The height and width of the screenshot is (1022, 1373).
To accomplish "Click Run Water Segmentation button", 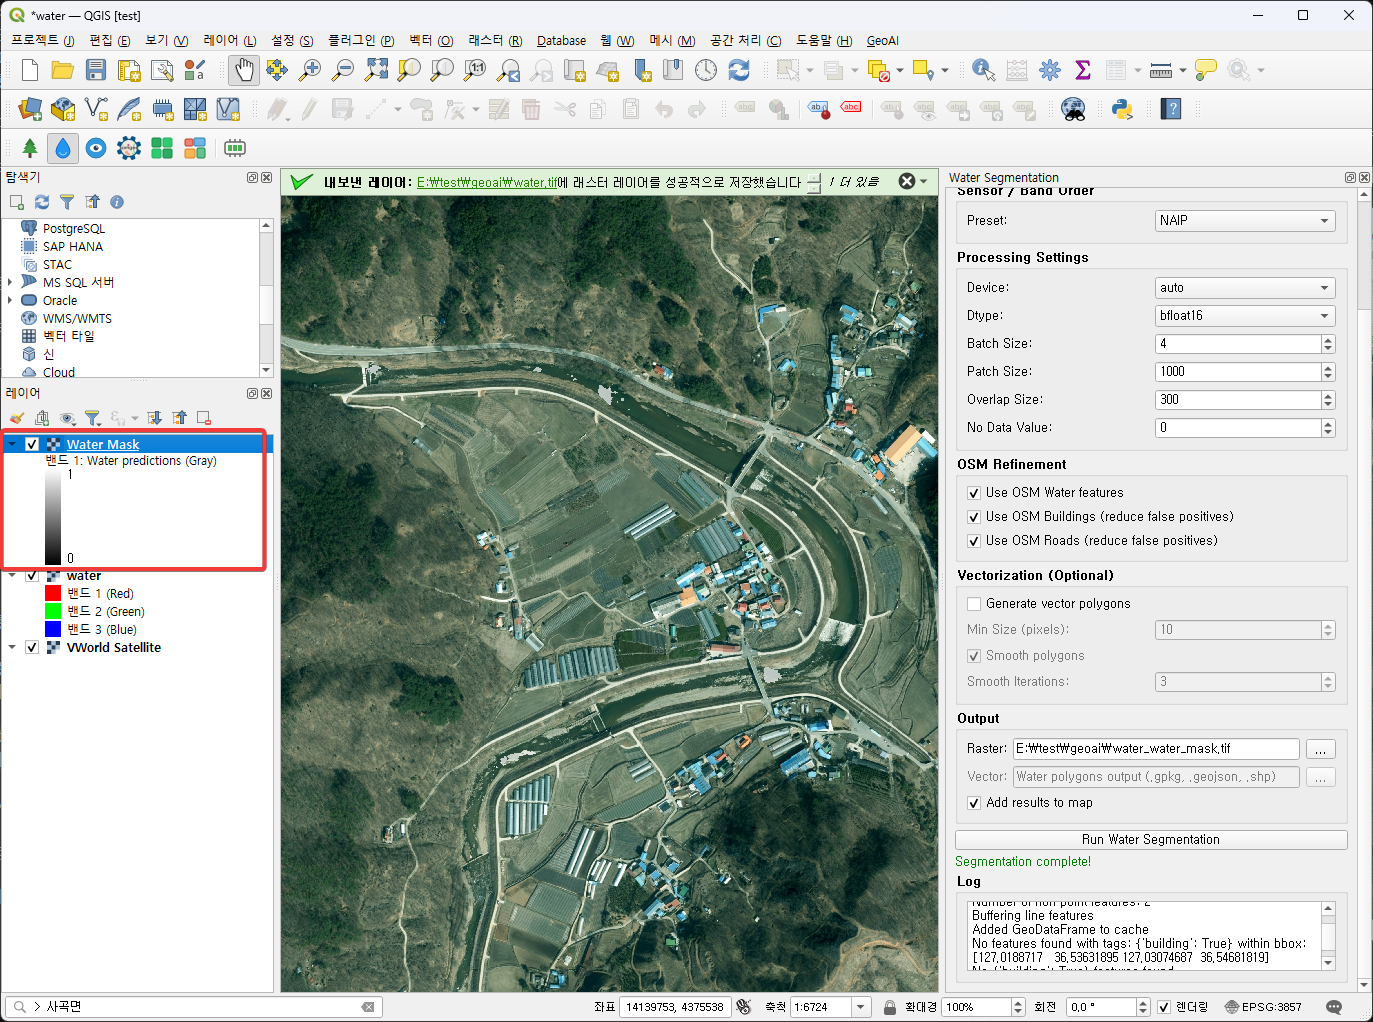I will point(1150,840).
